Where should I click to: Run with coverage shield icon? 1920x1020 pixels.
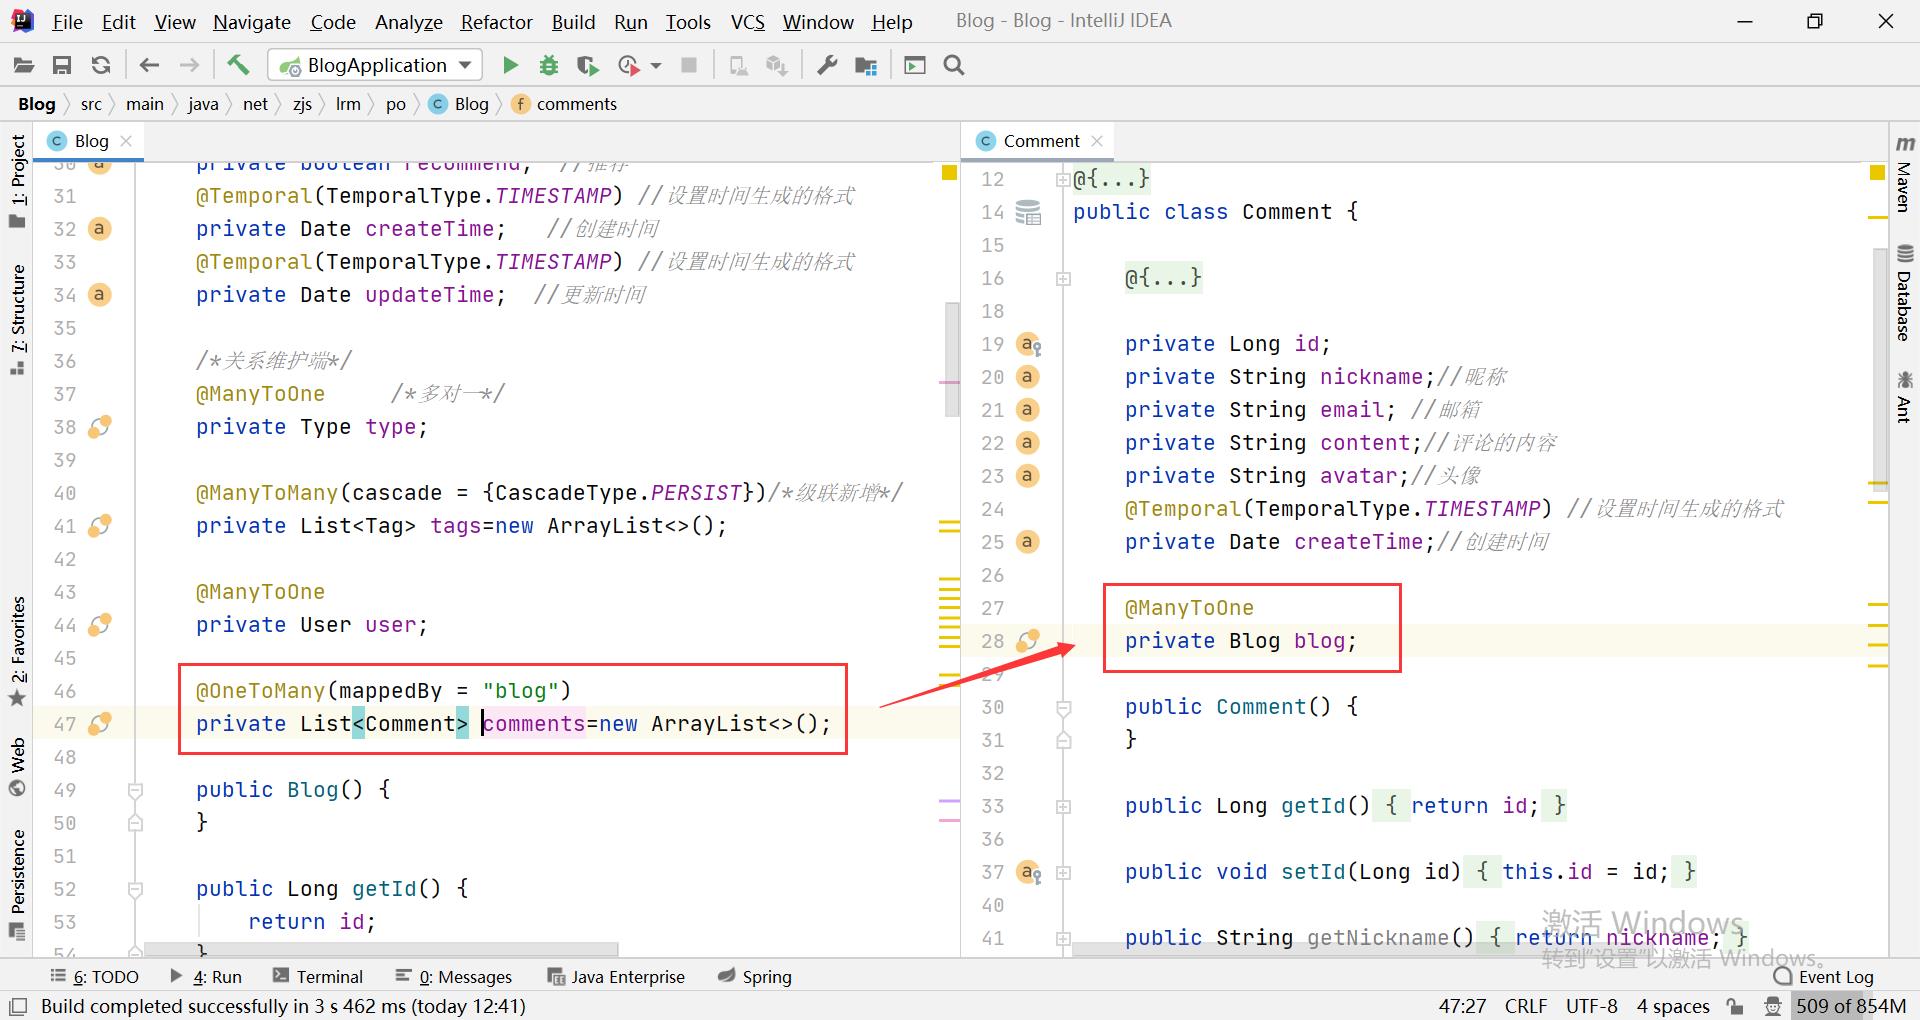coord(588,66)
